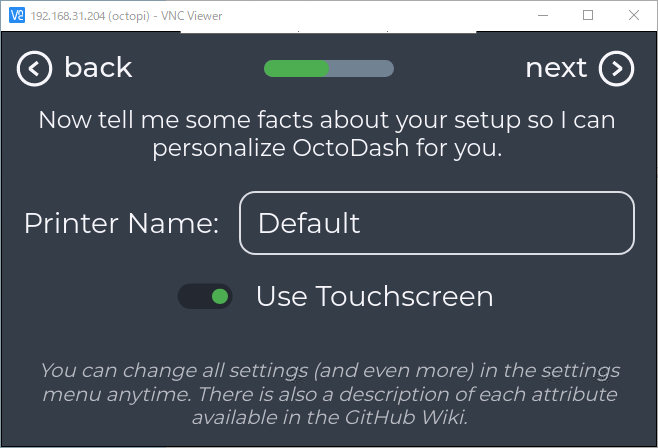Click the back arrow circle icon

34,69
